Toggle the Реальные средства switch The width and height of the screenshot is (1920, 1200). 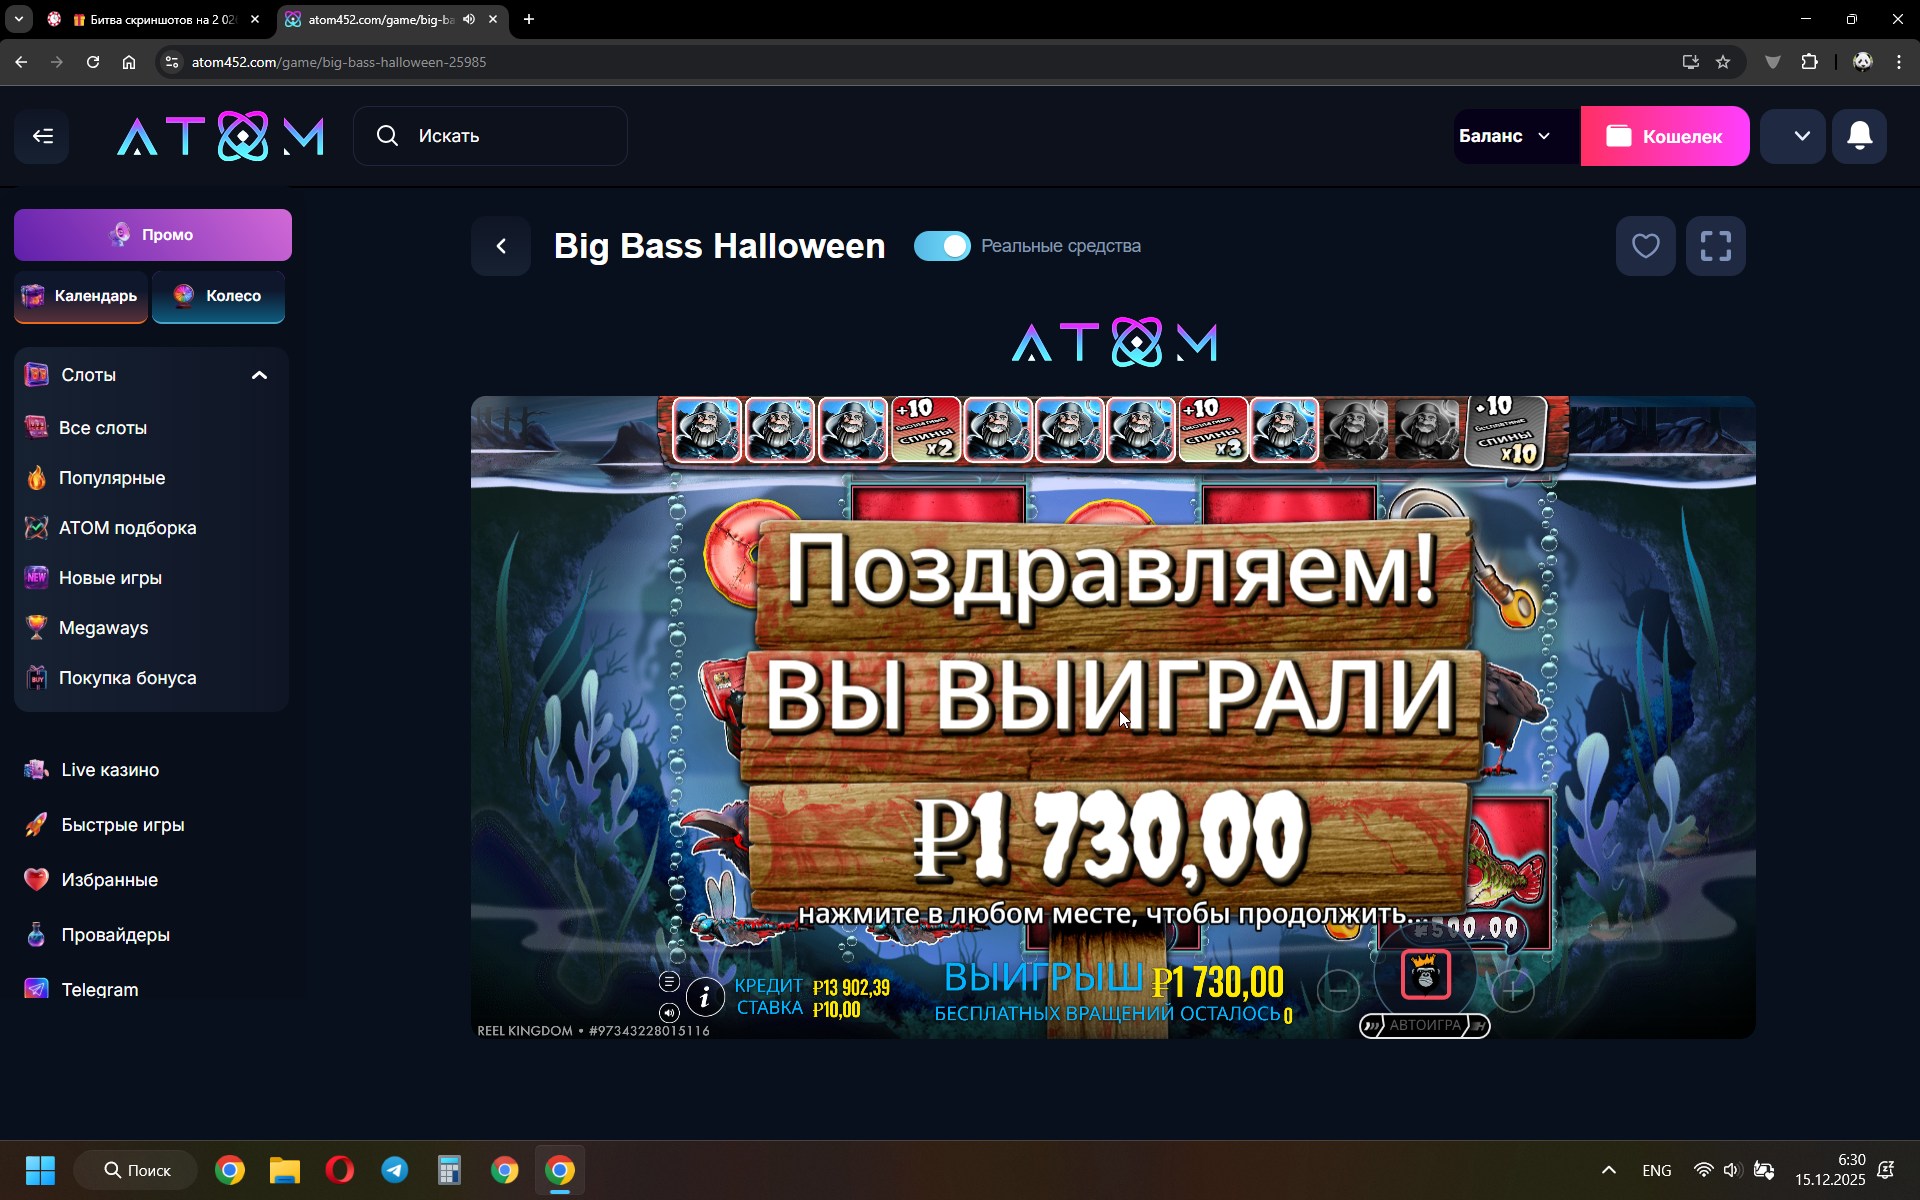click(942, 246)
